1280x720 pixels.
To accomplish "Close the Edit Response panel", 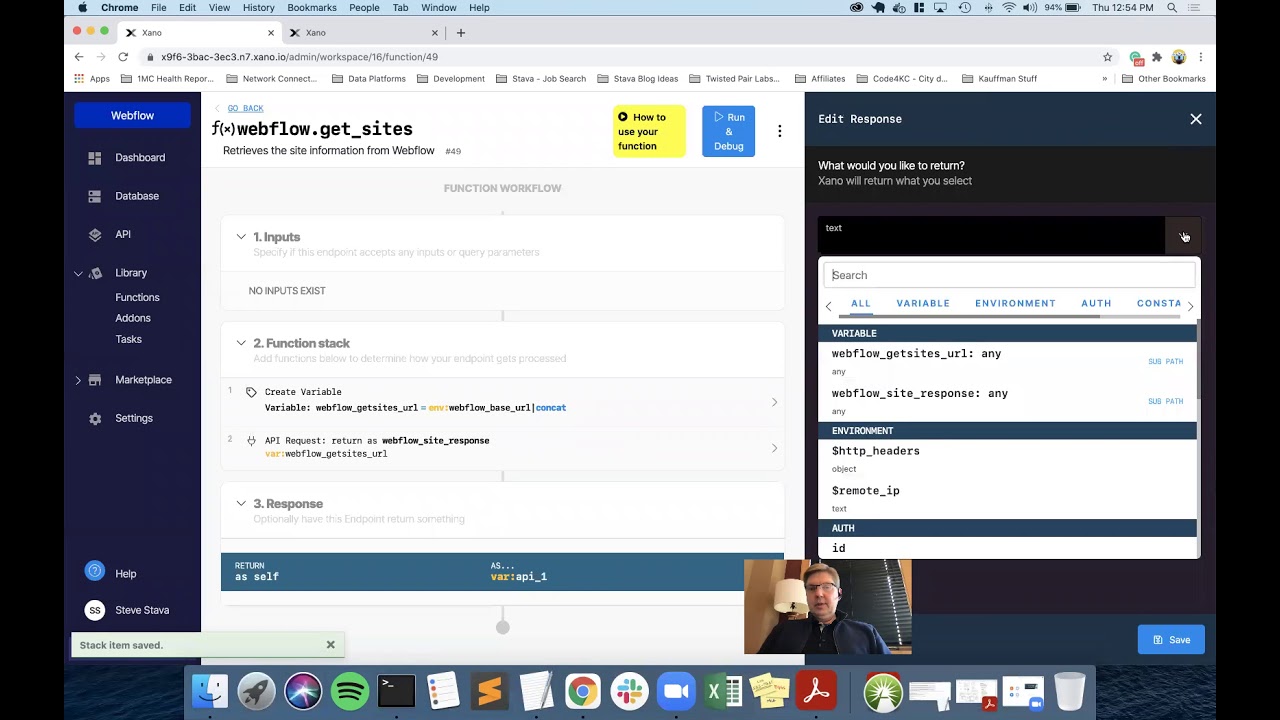I will 1196,119.
